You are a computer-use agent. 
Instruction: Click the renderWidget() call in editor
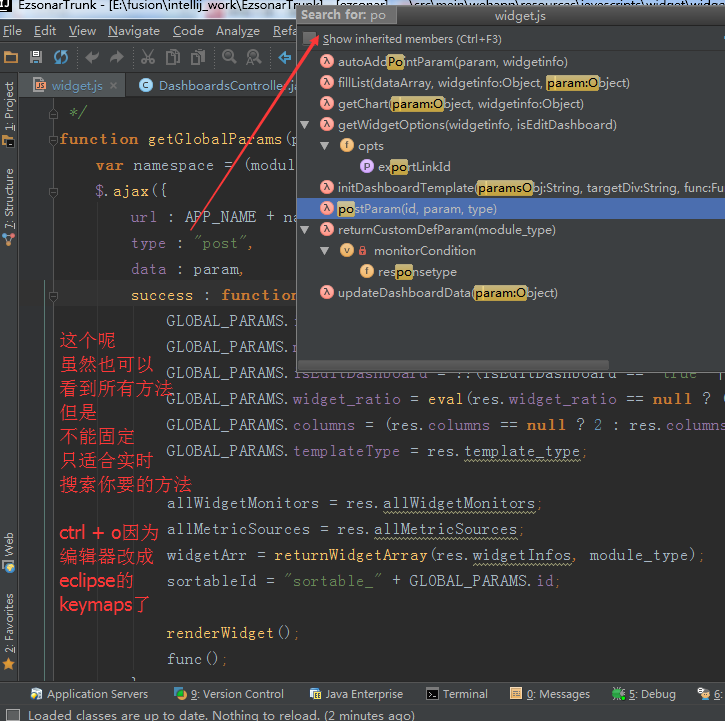coord(233,633)
